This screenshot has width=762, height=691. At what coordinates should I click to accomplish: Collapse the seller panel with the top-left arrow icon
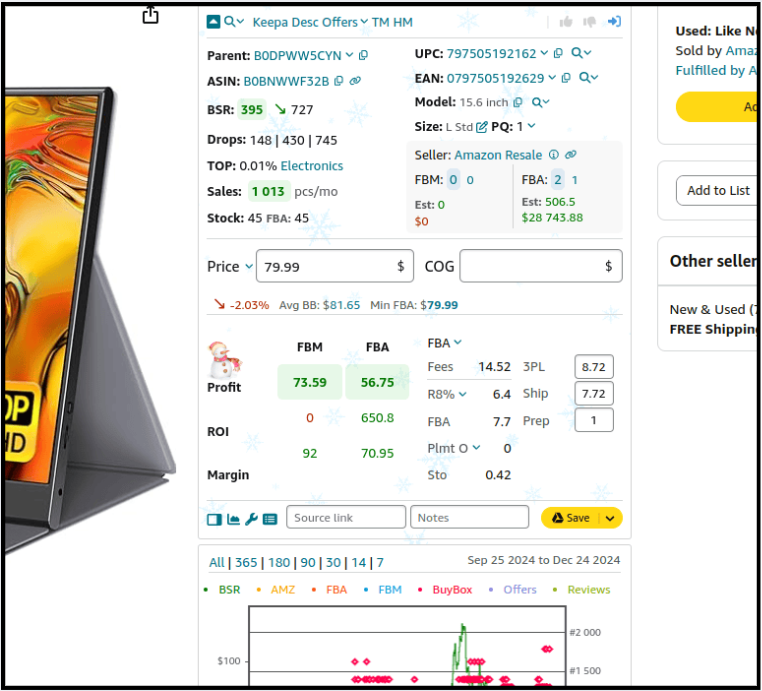213,22
